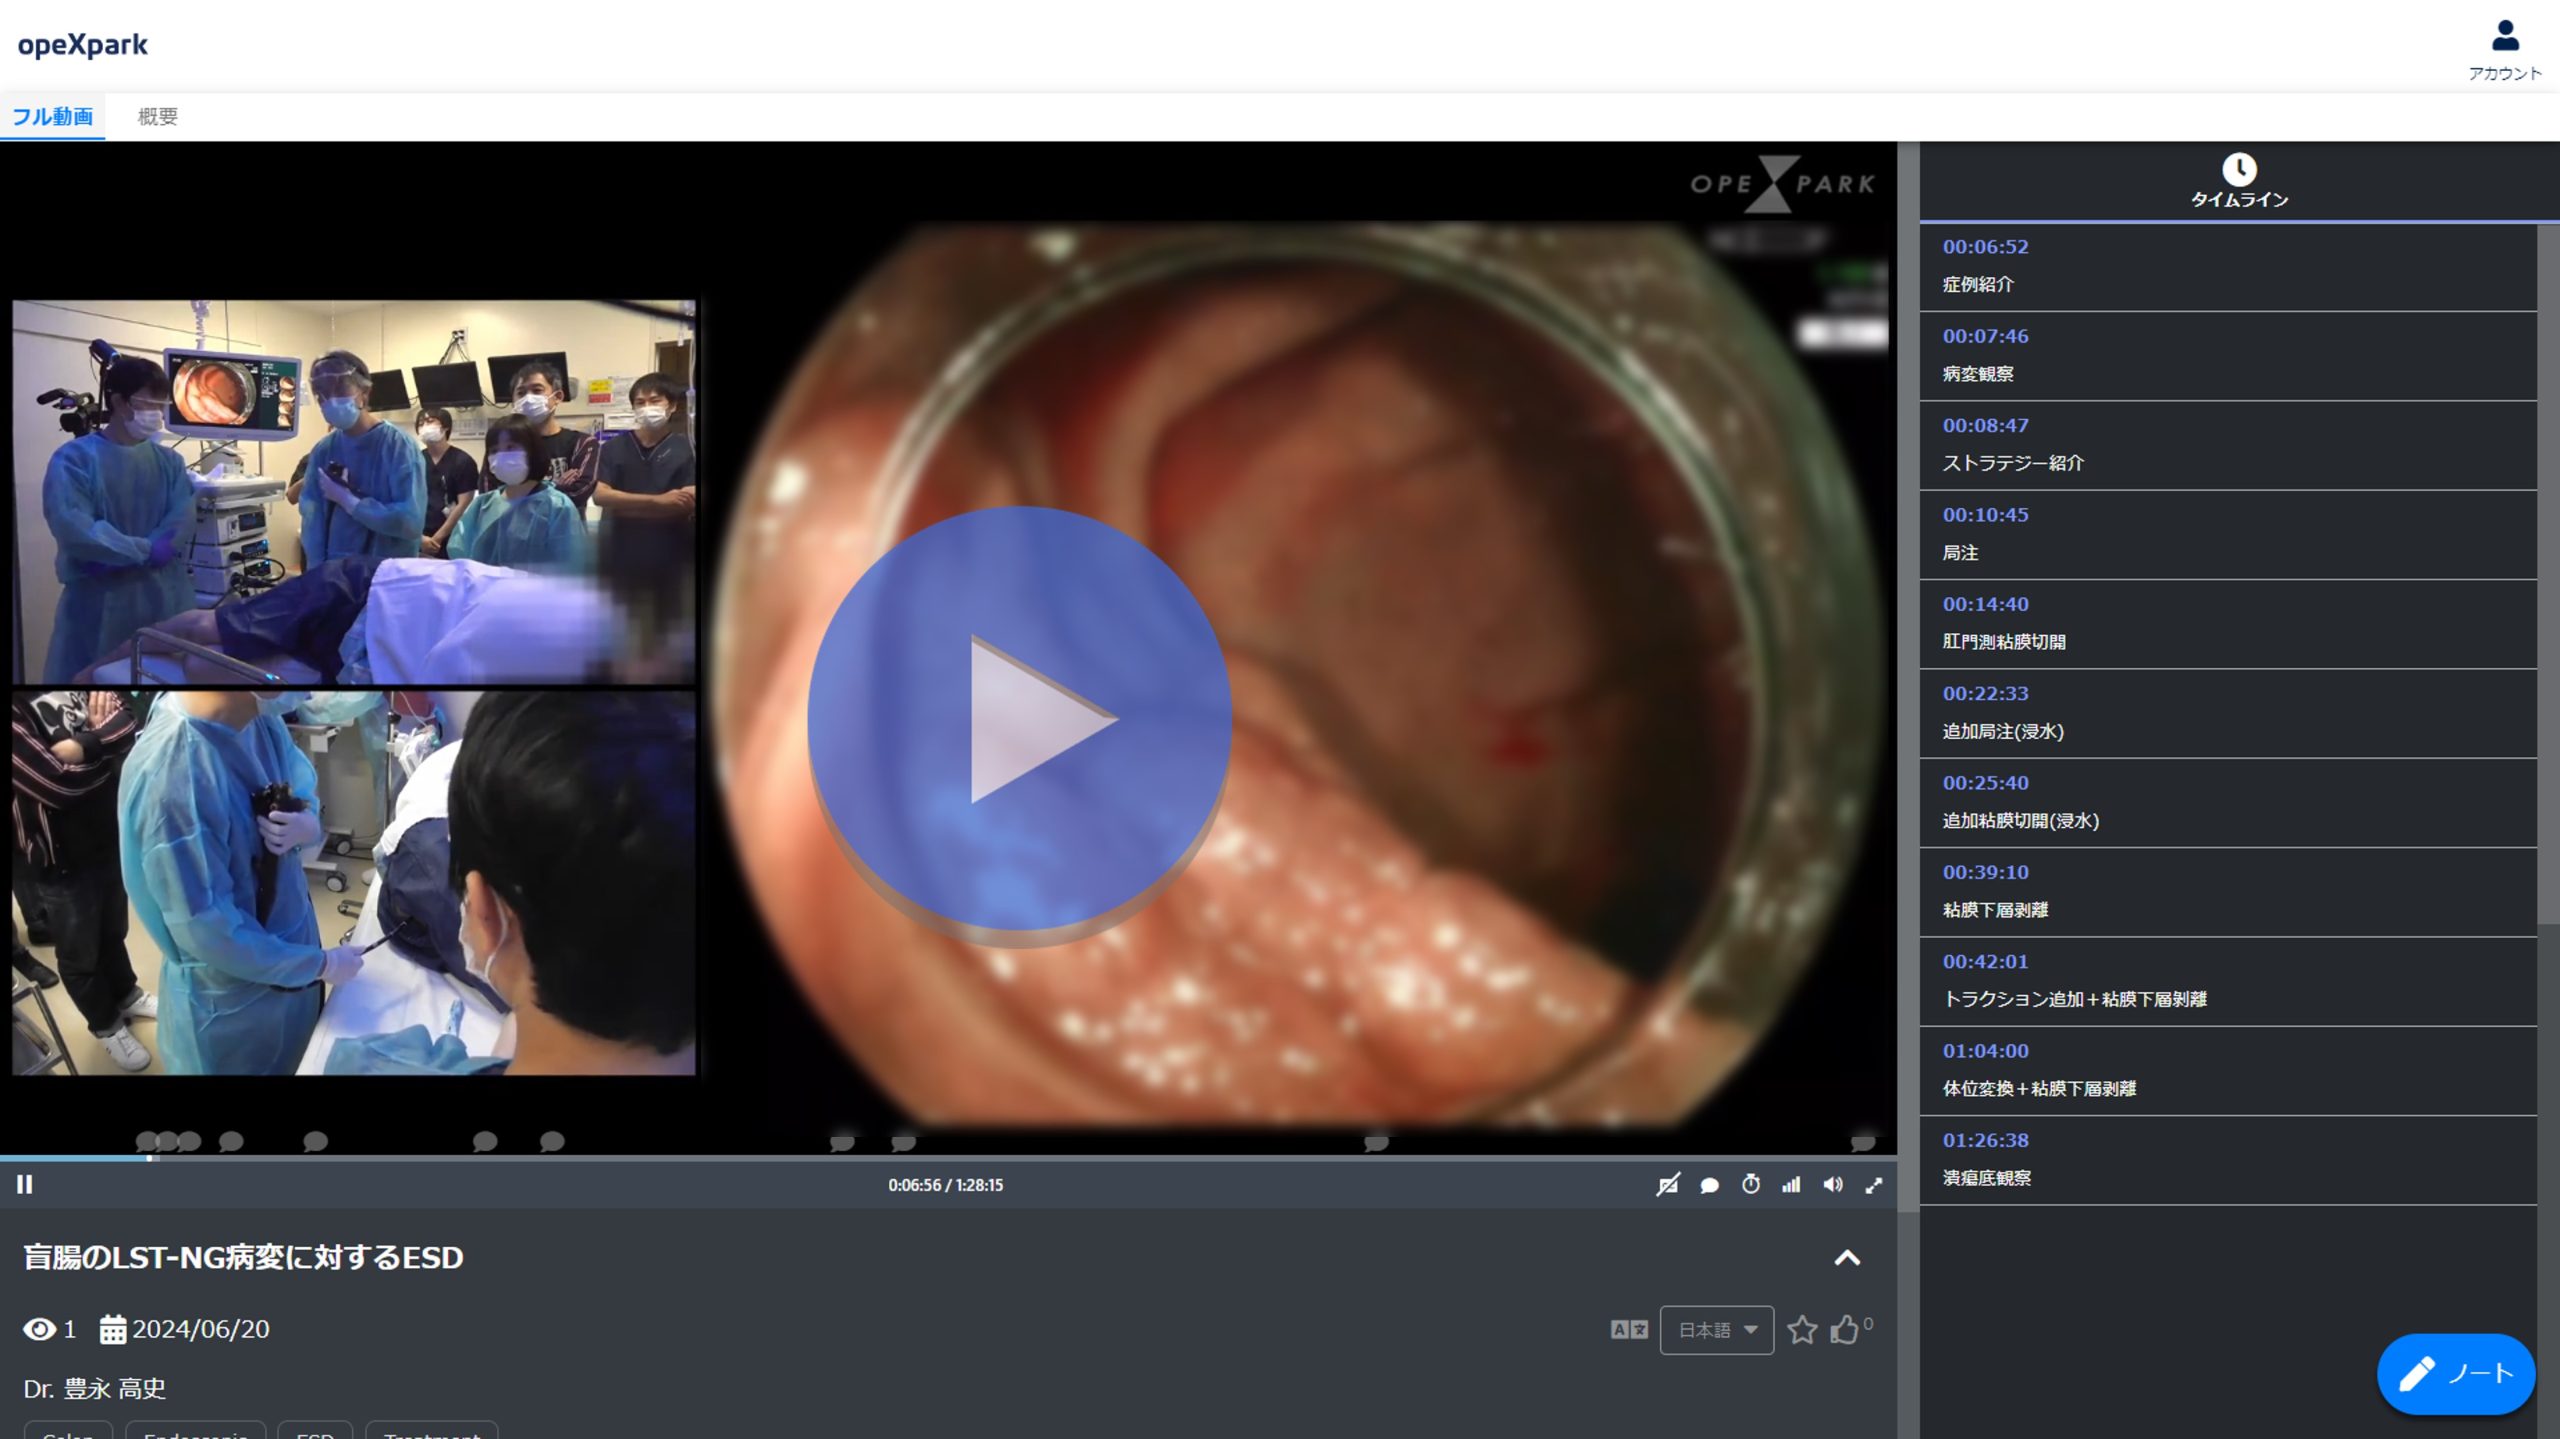Jump to 00:10:45 局注 timeline entry
Screen dimensions: 2560x1439
[2228, 534]
